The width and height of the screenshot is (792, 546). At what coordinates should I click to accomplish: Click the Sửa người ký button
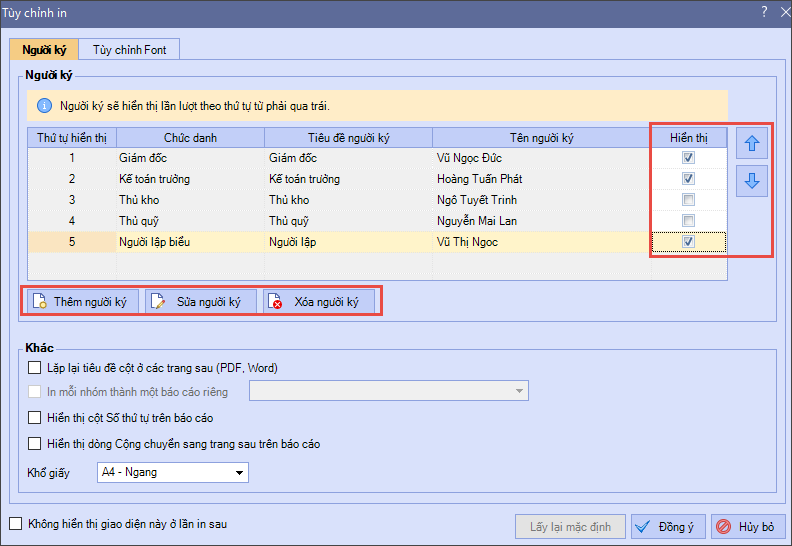(200, 301)
